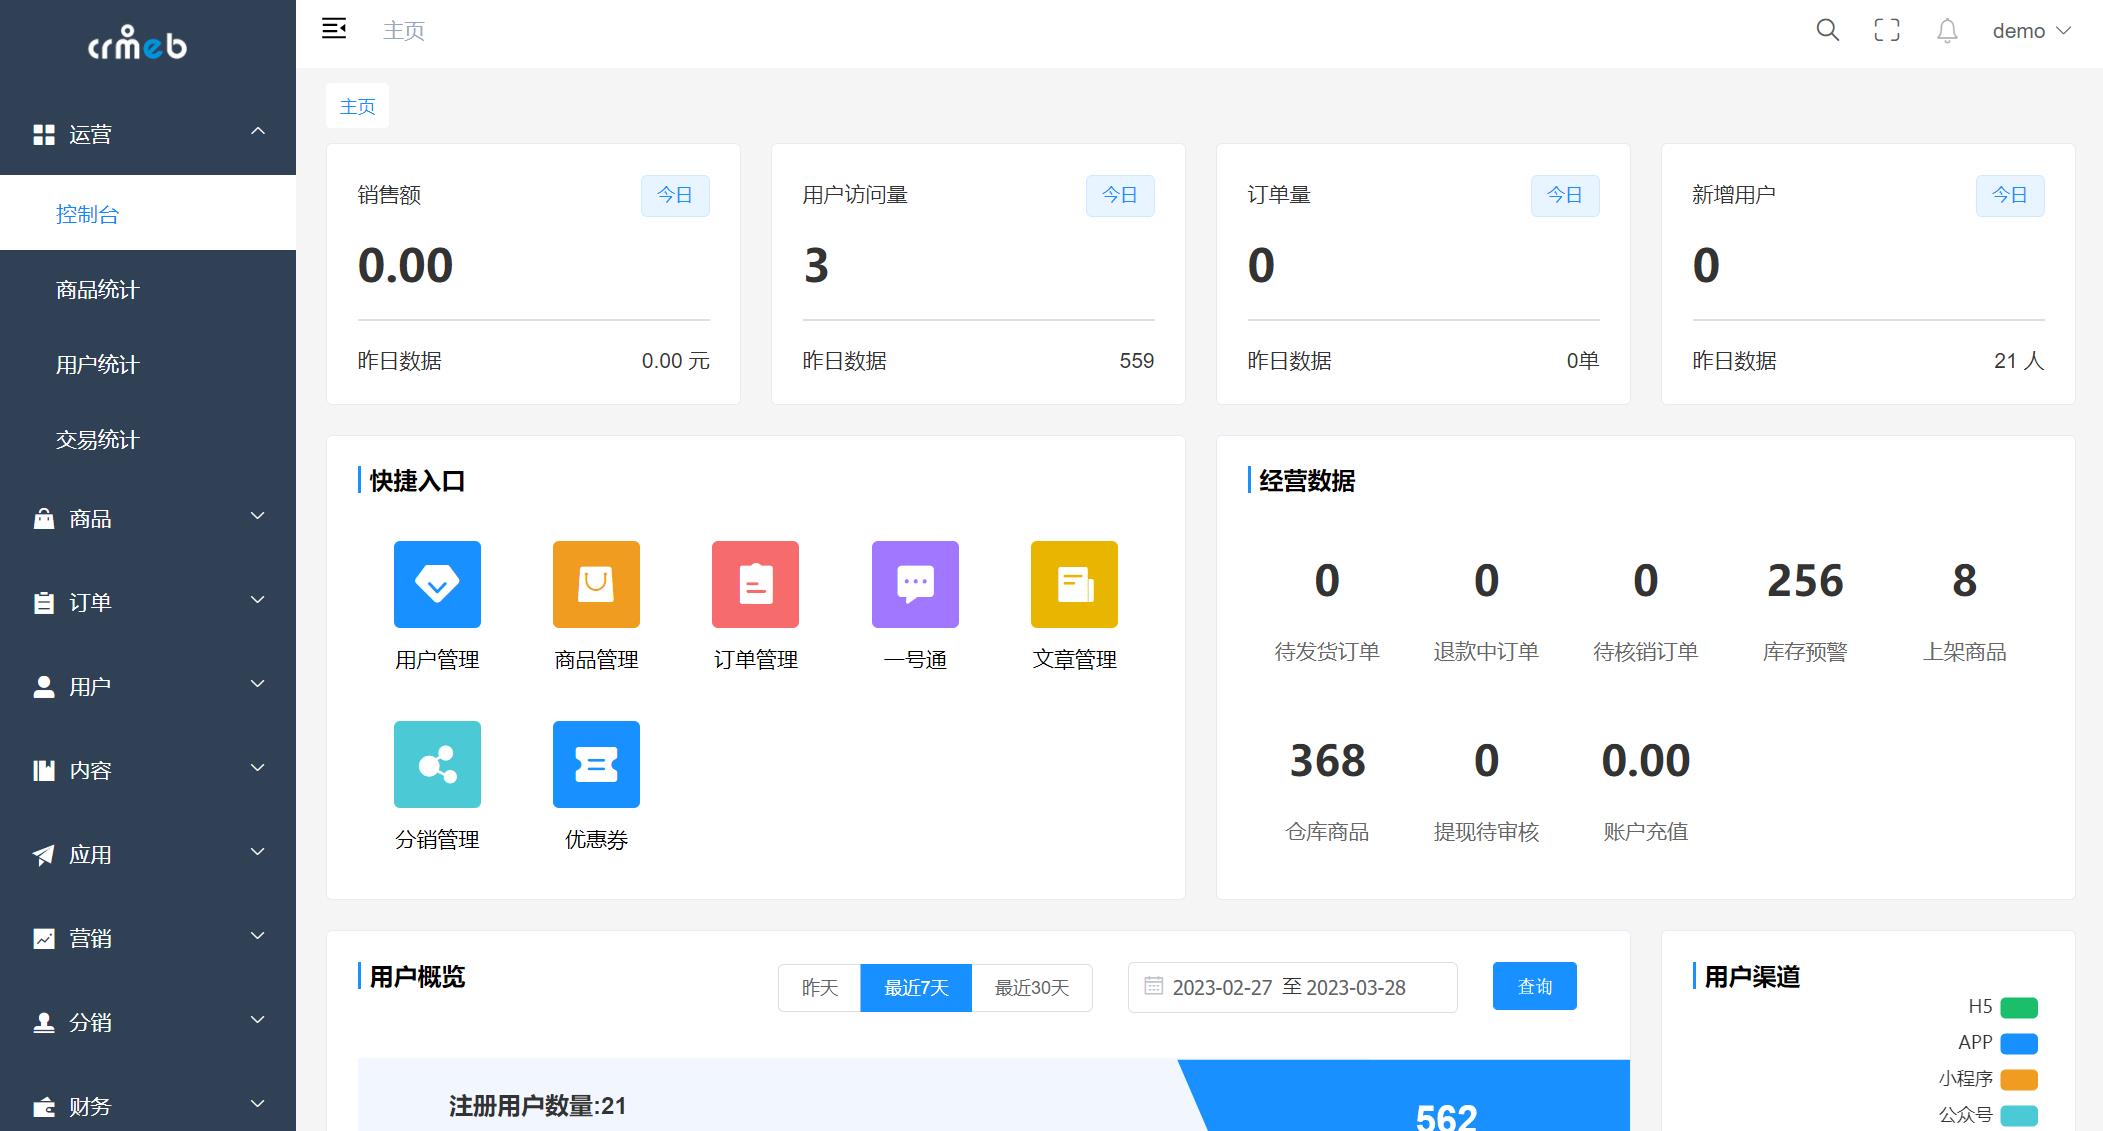The image size is (2103, 1131).
Task: Expand the 内容 menu chevron
Action: [x=258, y=768]
